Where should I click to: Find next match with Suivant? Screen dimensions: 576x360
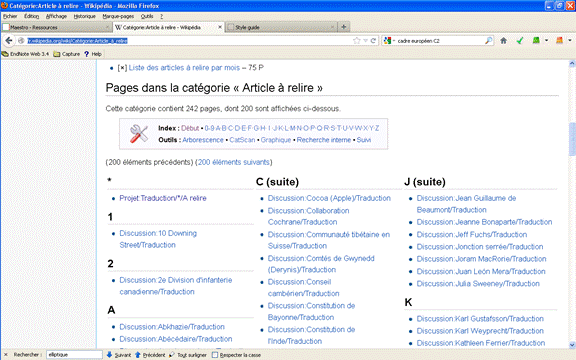pyautogui.click(x=119, y=355)
